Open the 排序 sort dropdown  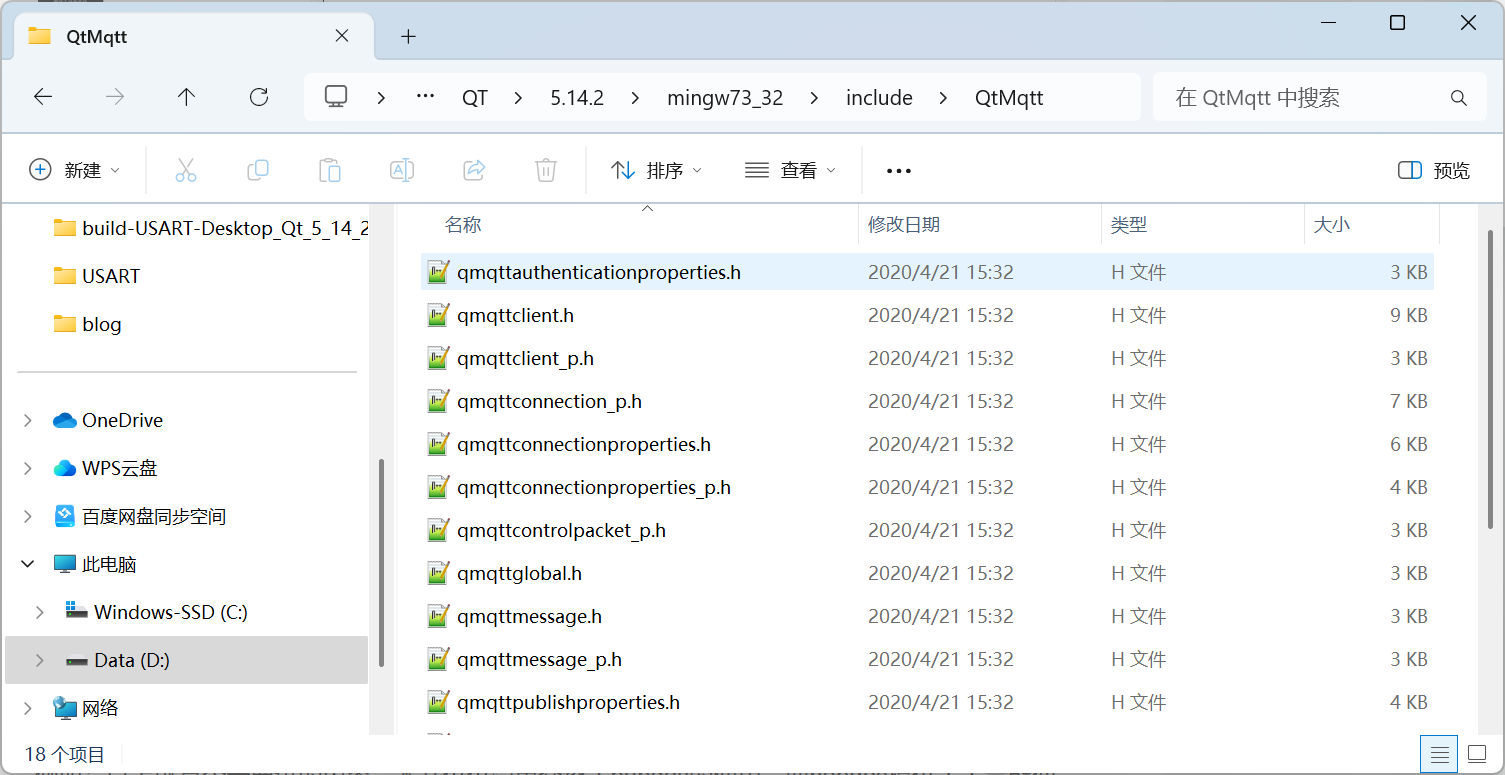[x=656, y=171]
